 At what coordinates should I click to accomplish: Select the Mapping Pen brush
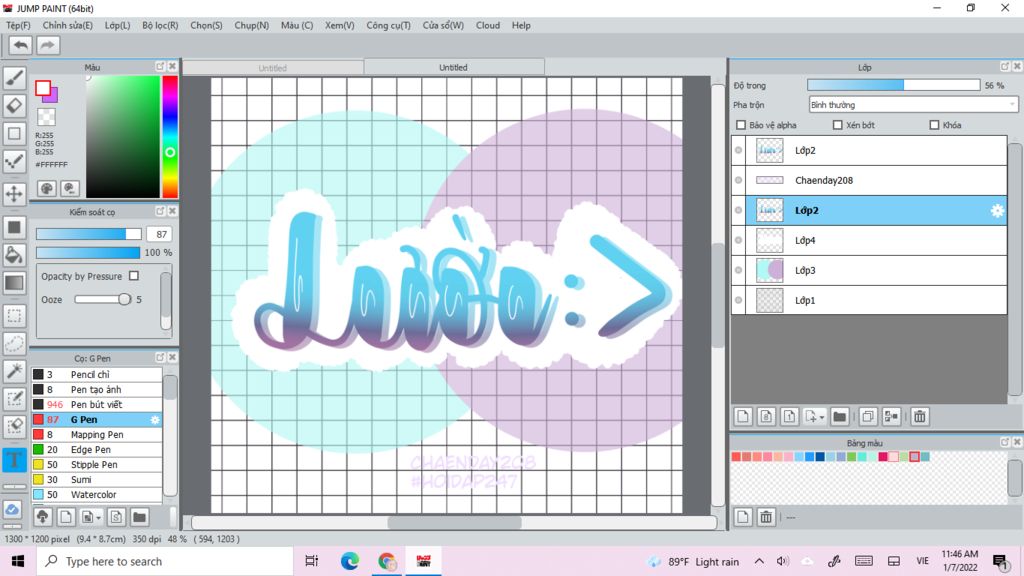pyautogui.click(x=97, y=434)
